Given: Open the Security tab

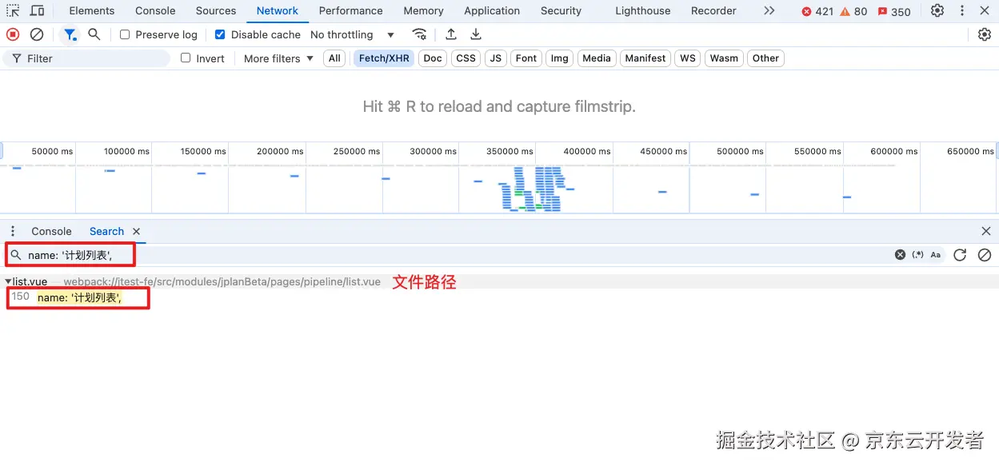Looking at the screenshot, I should tap(561, 11).
